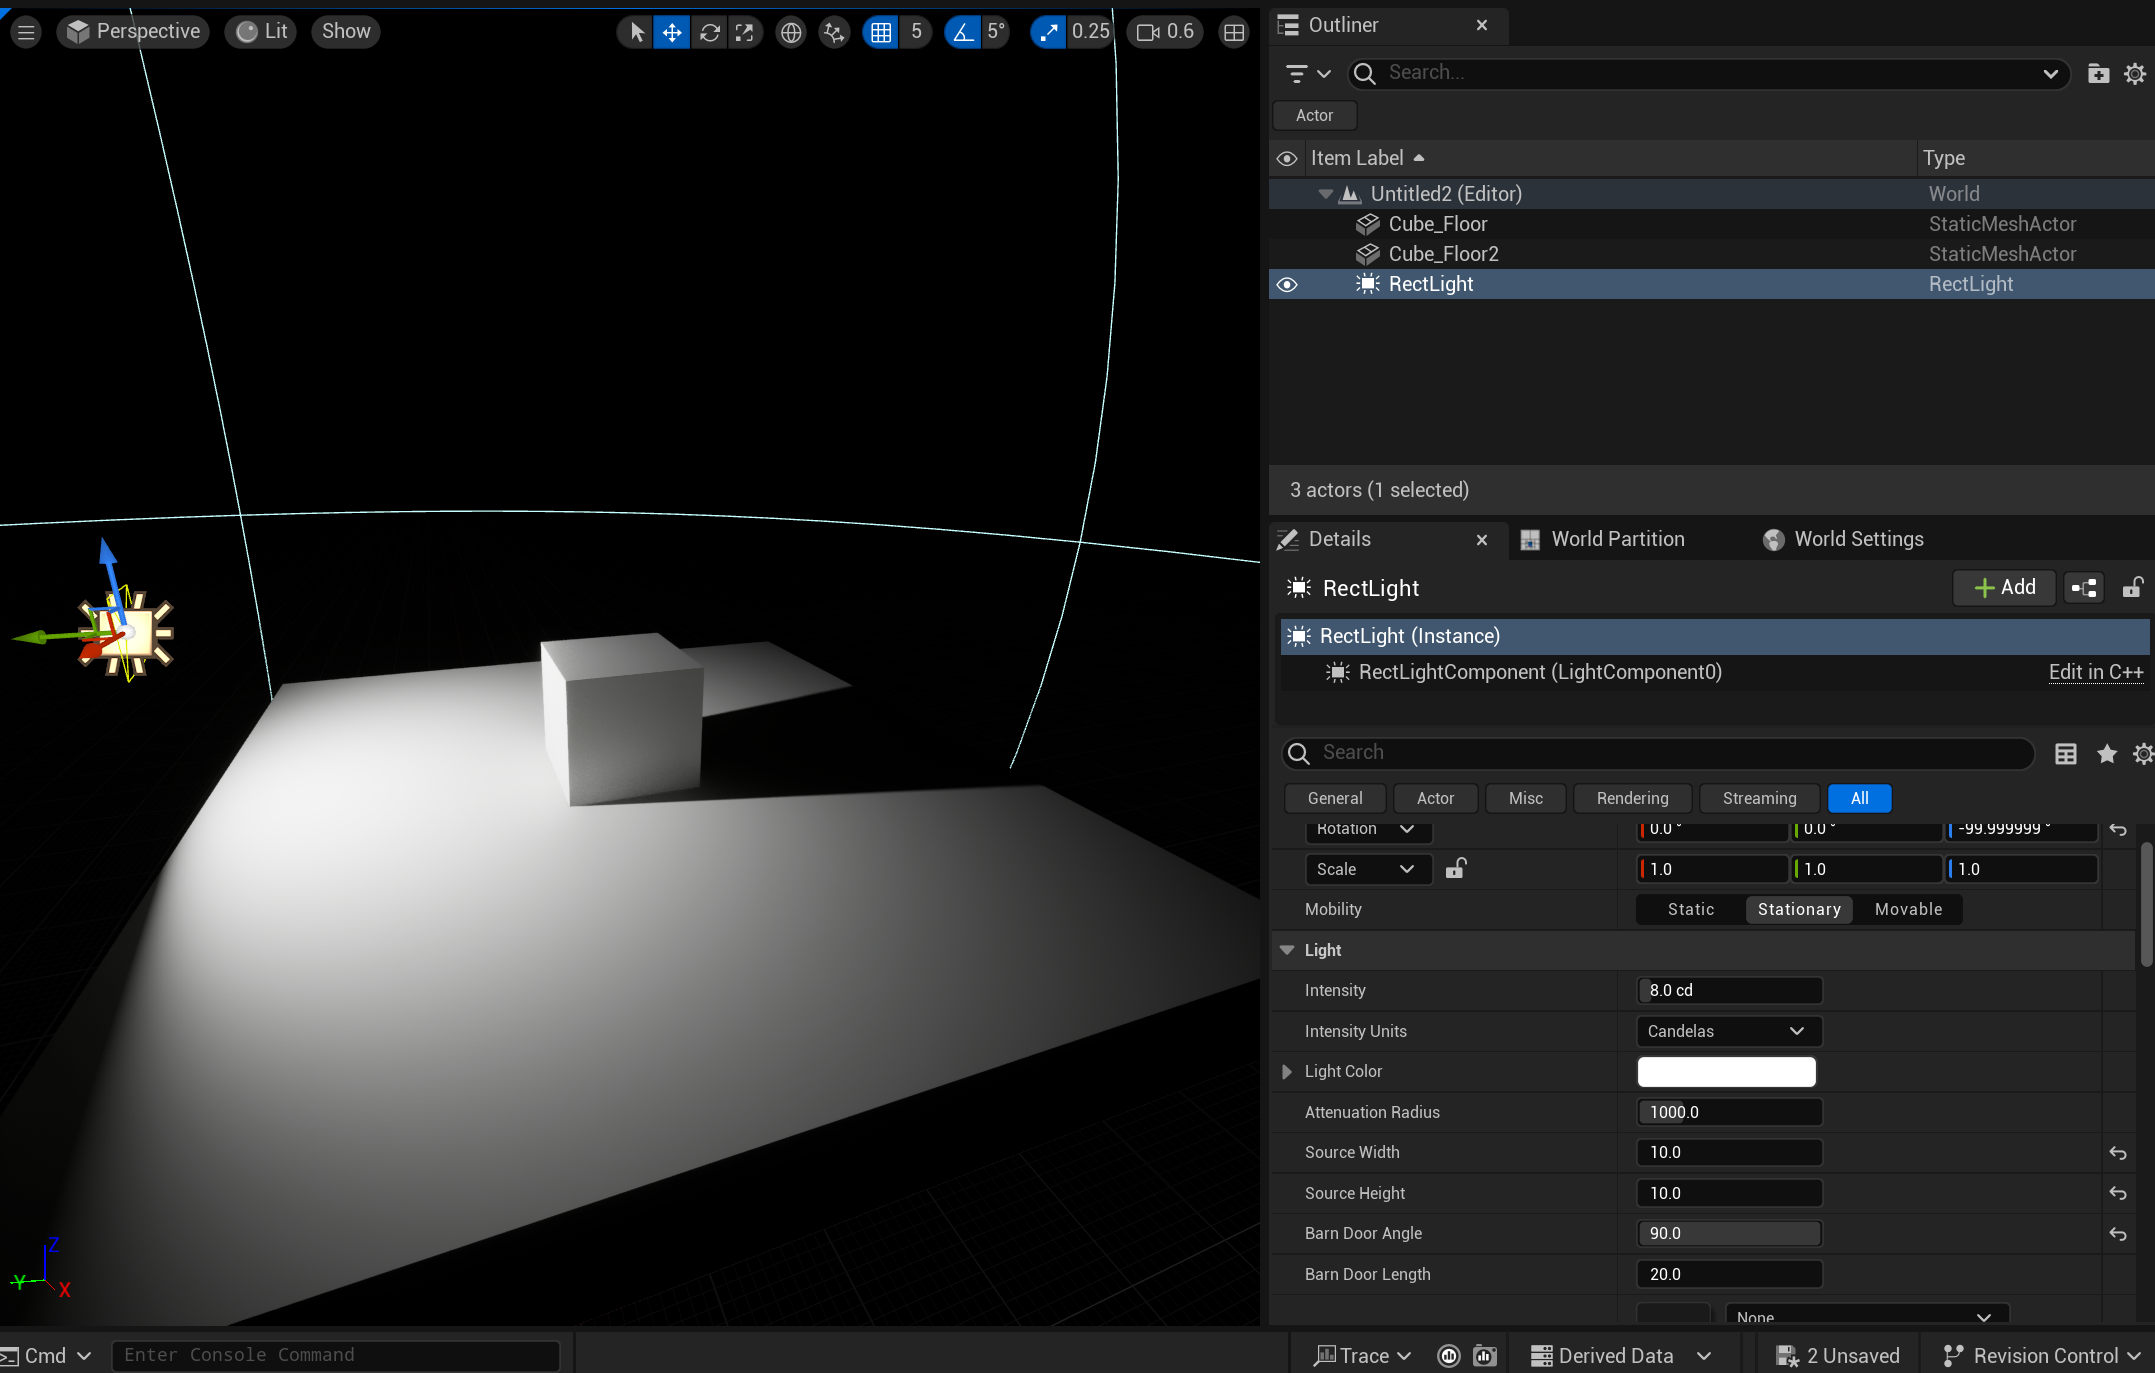Open viewport layout options icon

pyautogui.click(x=1234, y=33)
